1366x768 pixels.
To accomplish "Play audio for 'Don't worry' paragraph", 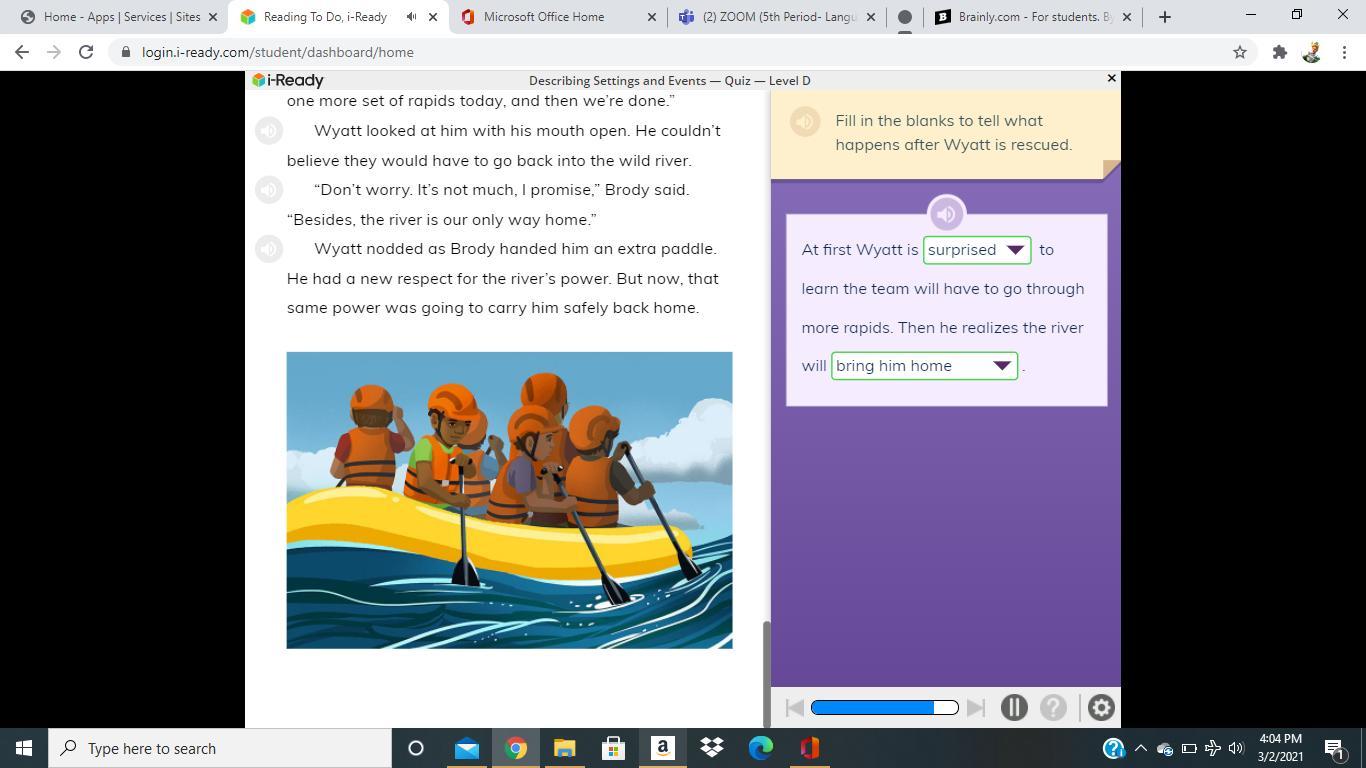I will [269, 190].
